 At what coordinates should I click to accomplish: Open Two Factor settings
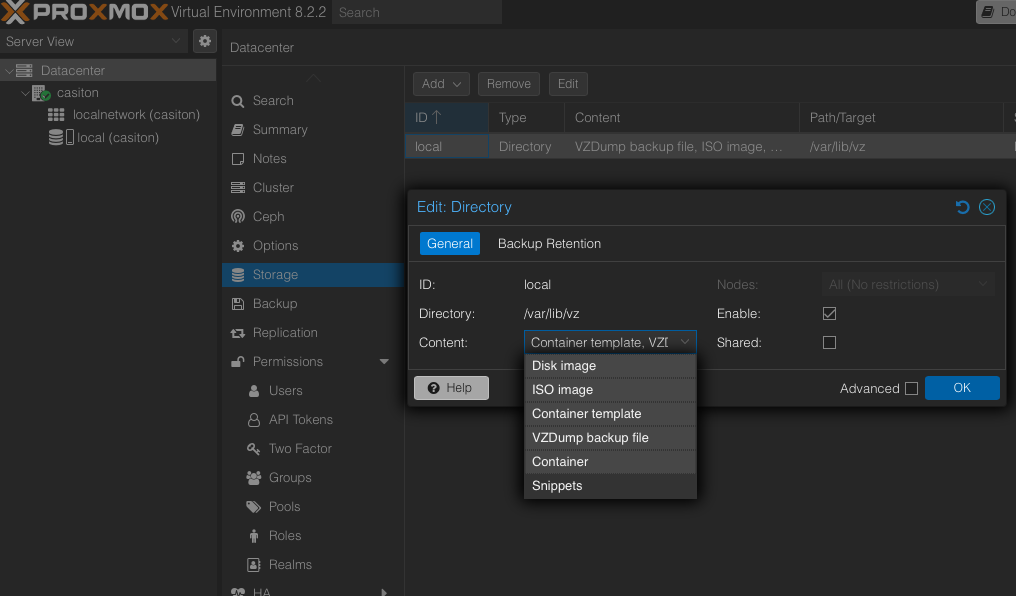point(300,448)
